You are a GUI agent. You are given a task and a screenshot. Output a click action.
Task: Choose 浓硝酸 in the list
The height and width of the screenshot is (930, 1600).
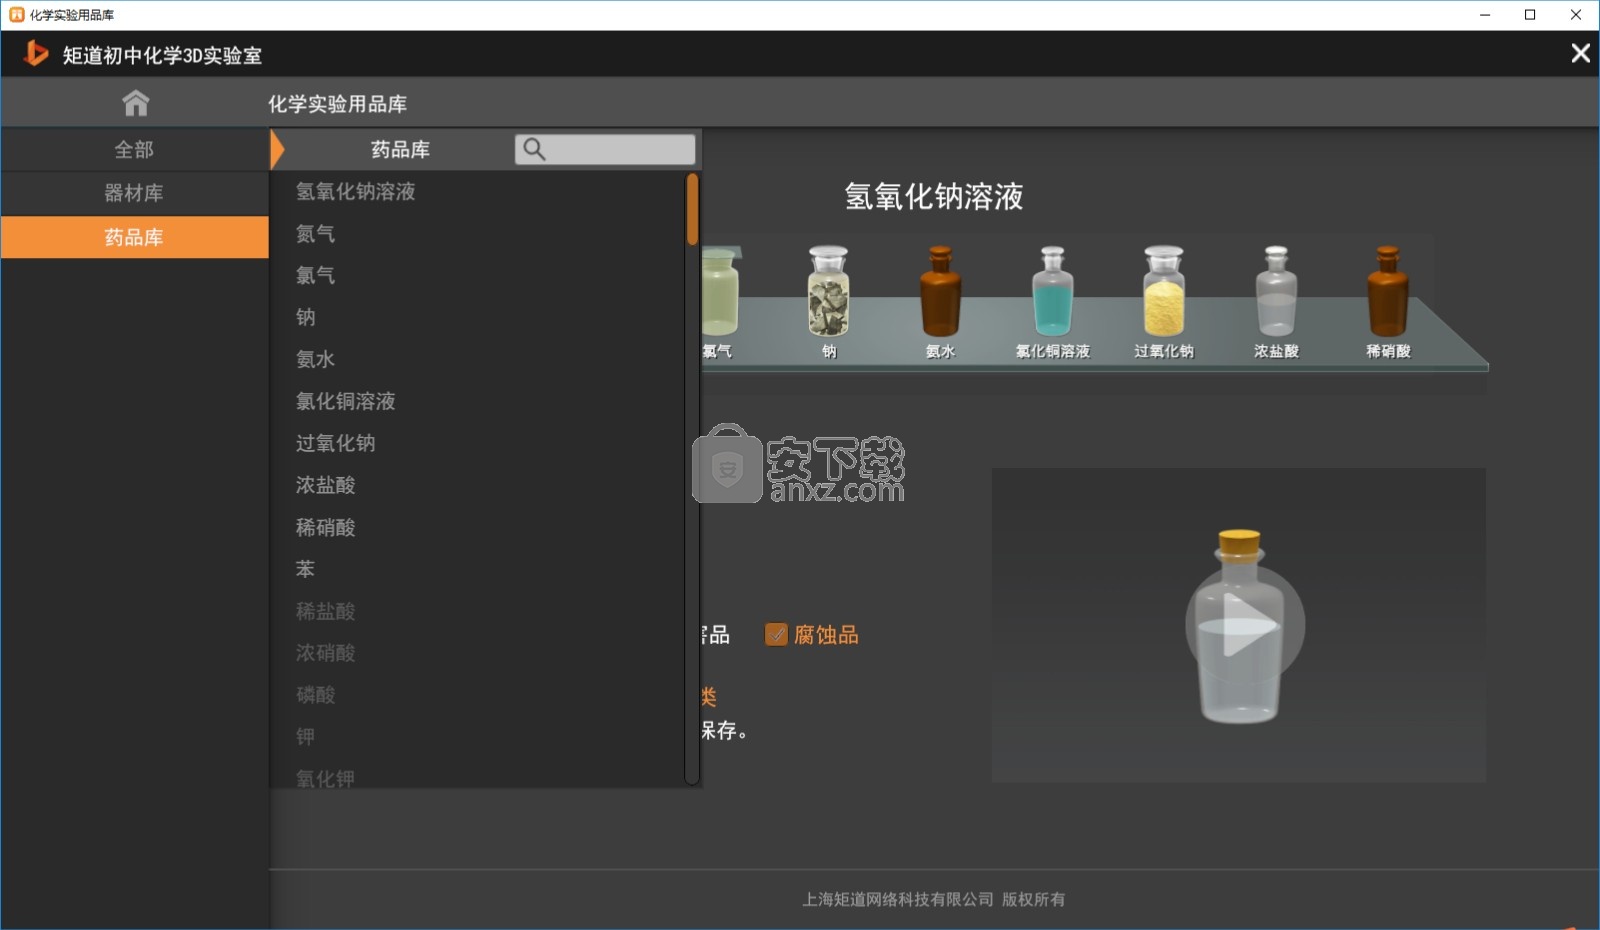[x=325, y=653]
